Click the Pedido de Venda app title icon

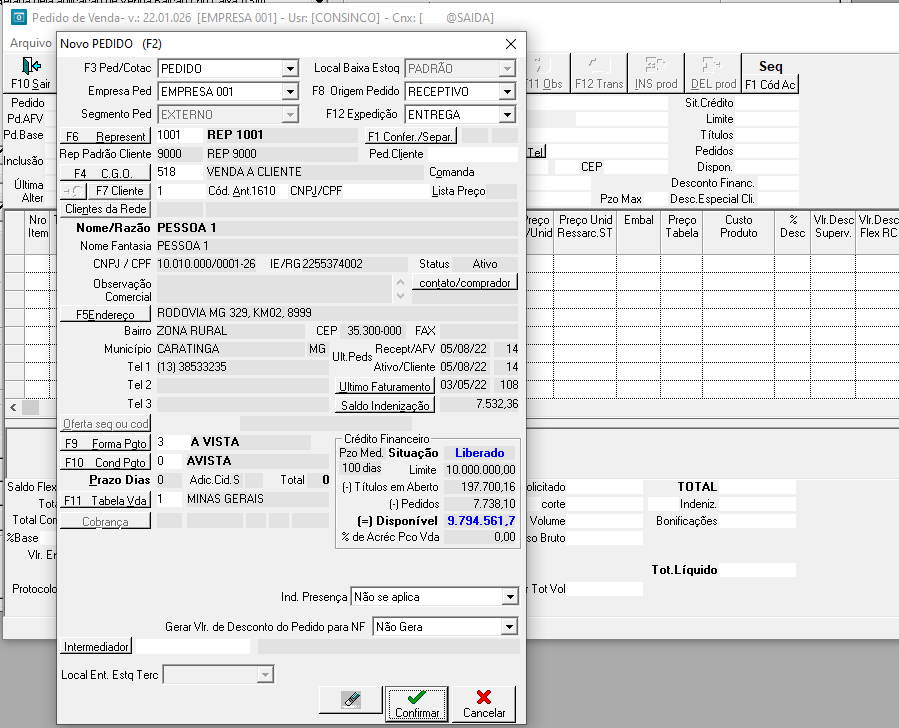[19, 17]
